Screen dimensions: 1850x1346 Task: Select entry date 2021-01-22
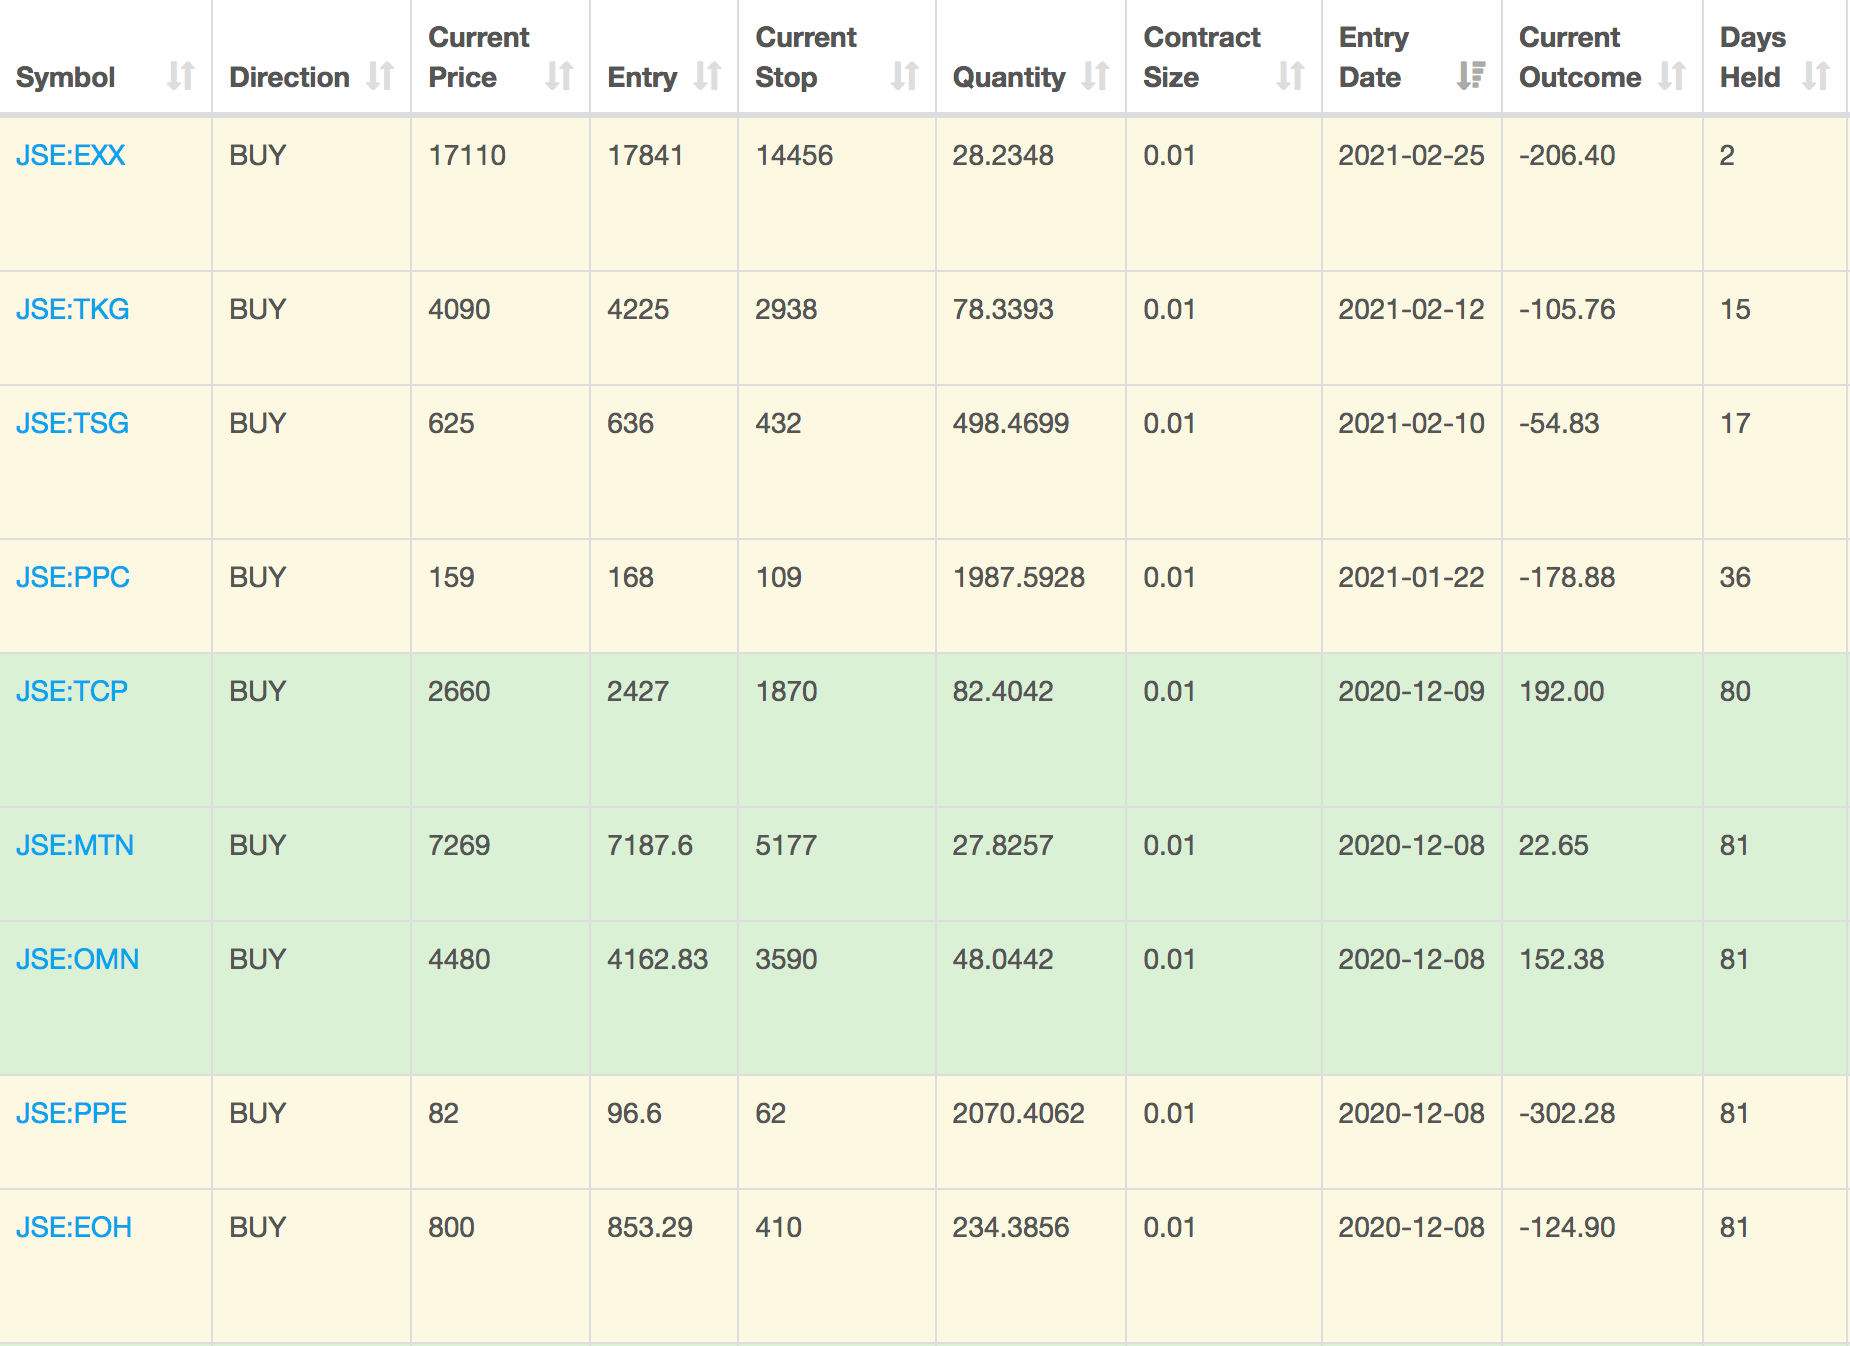click(1411, 577)
